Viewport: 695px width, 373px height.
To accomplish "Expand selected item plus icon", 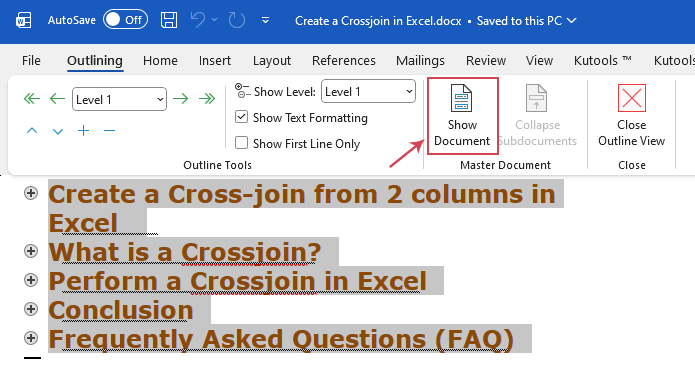I will [83, 131].
